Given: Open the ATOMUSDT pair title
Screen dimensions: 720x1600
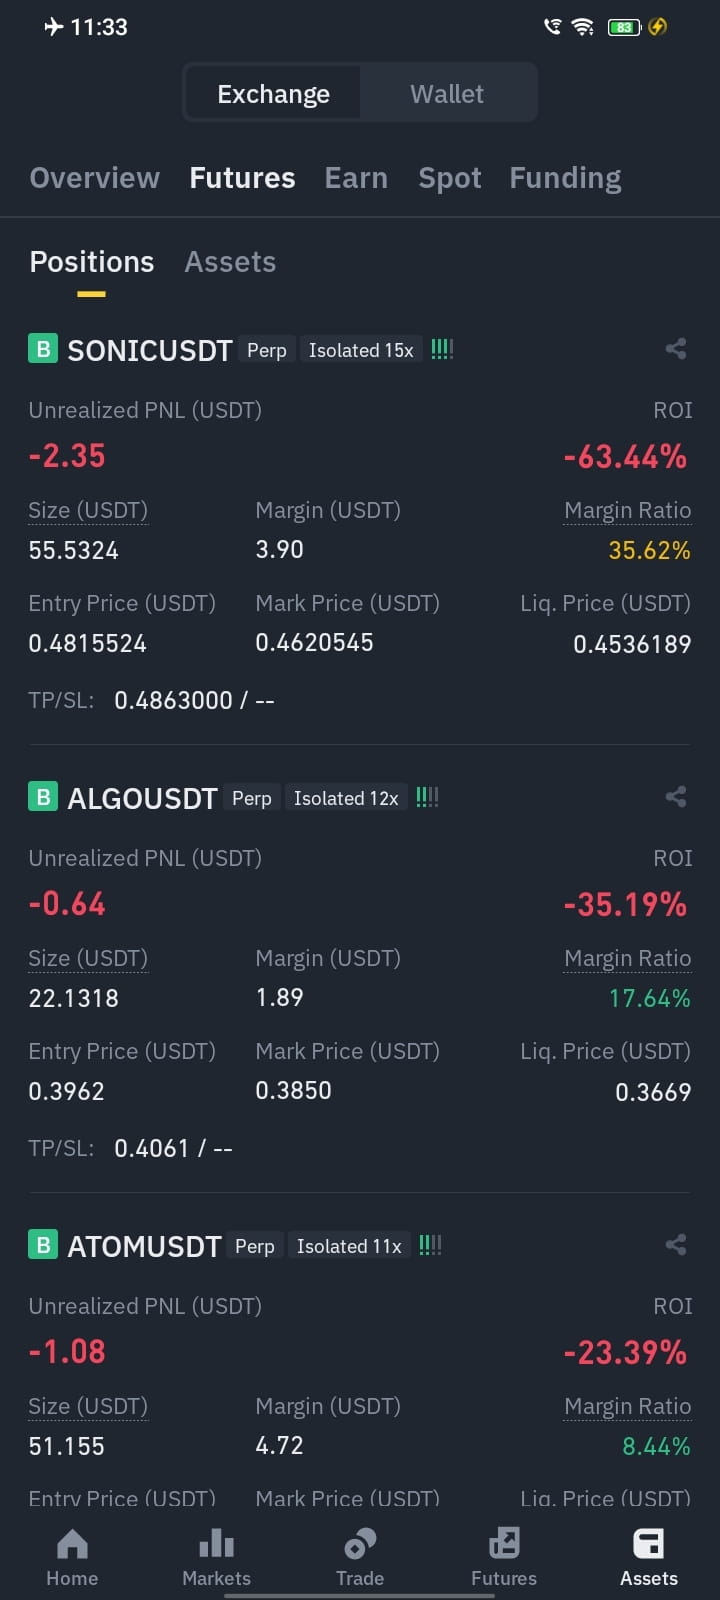Looking at the screenshot, I should click(144, 1246).
